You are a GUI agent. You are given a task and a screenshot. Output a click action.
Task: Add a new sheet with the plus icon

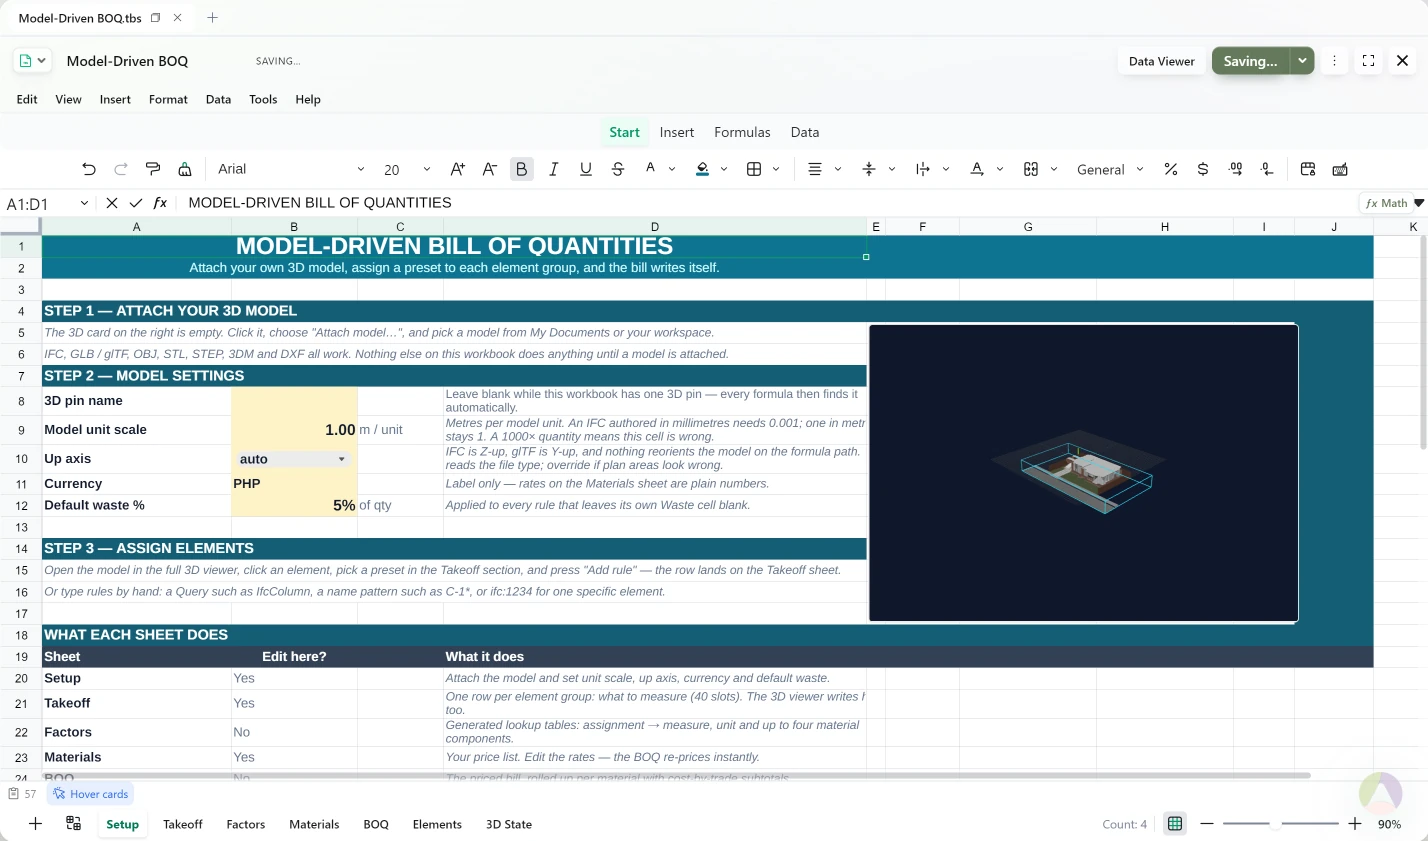point(35,823)
